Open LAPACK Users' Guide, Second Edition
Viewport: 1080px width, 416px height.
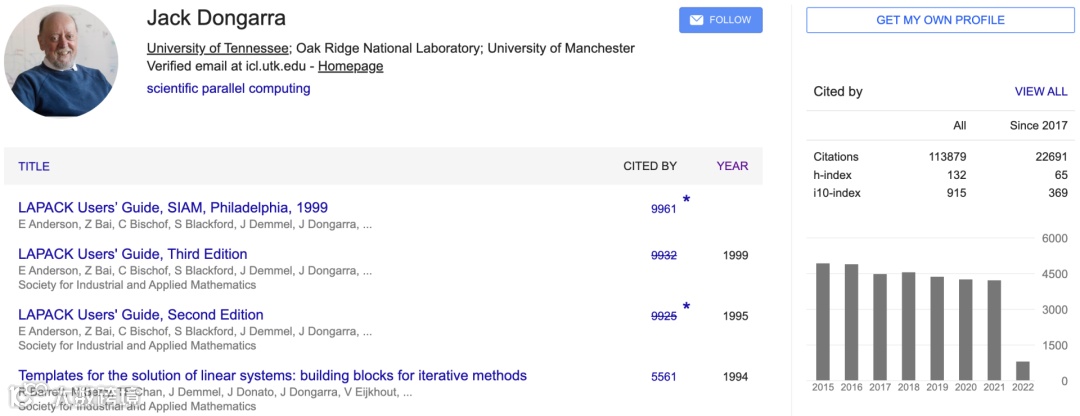coord(141,315)
